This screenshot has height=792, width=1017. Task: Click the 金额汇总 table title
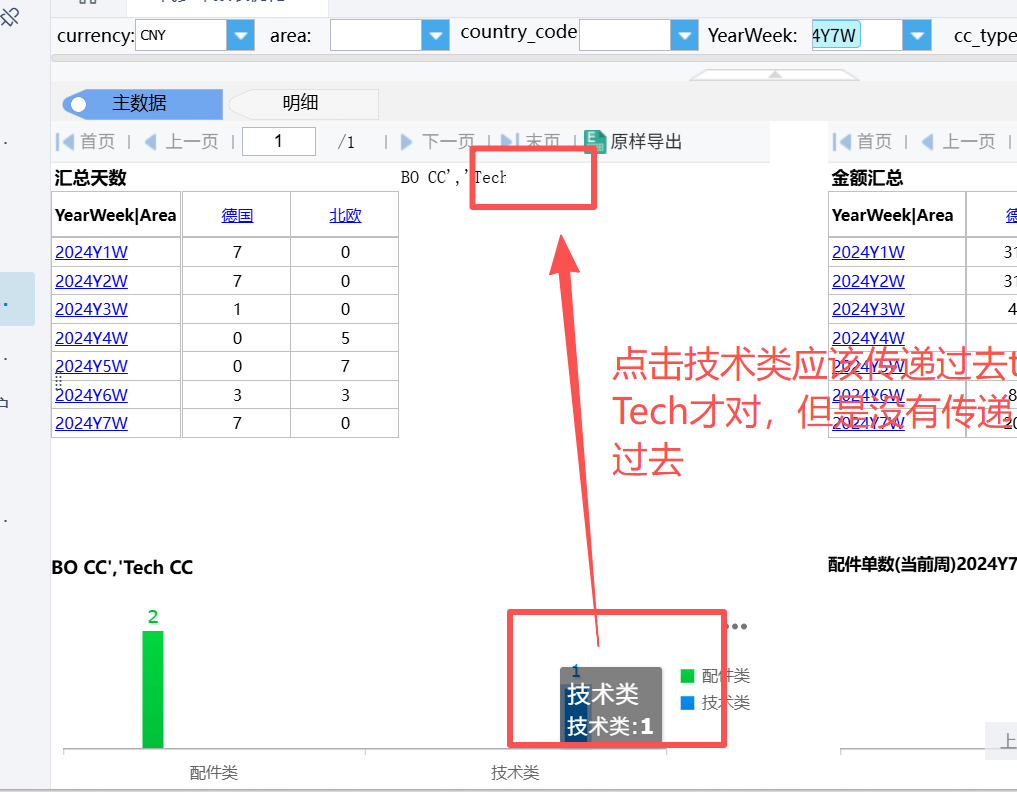(867, 178)
